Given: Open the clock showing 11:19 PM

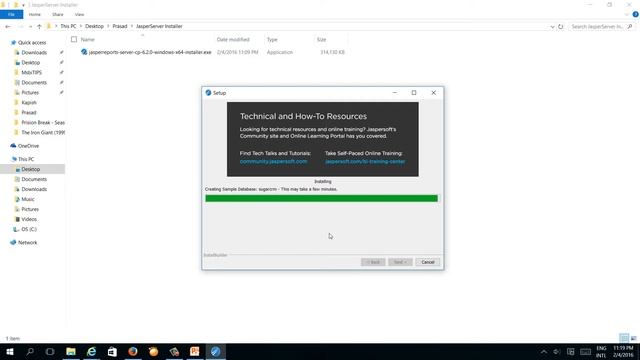Looking at the screenshot, I should click(623, 351).
